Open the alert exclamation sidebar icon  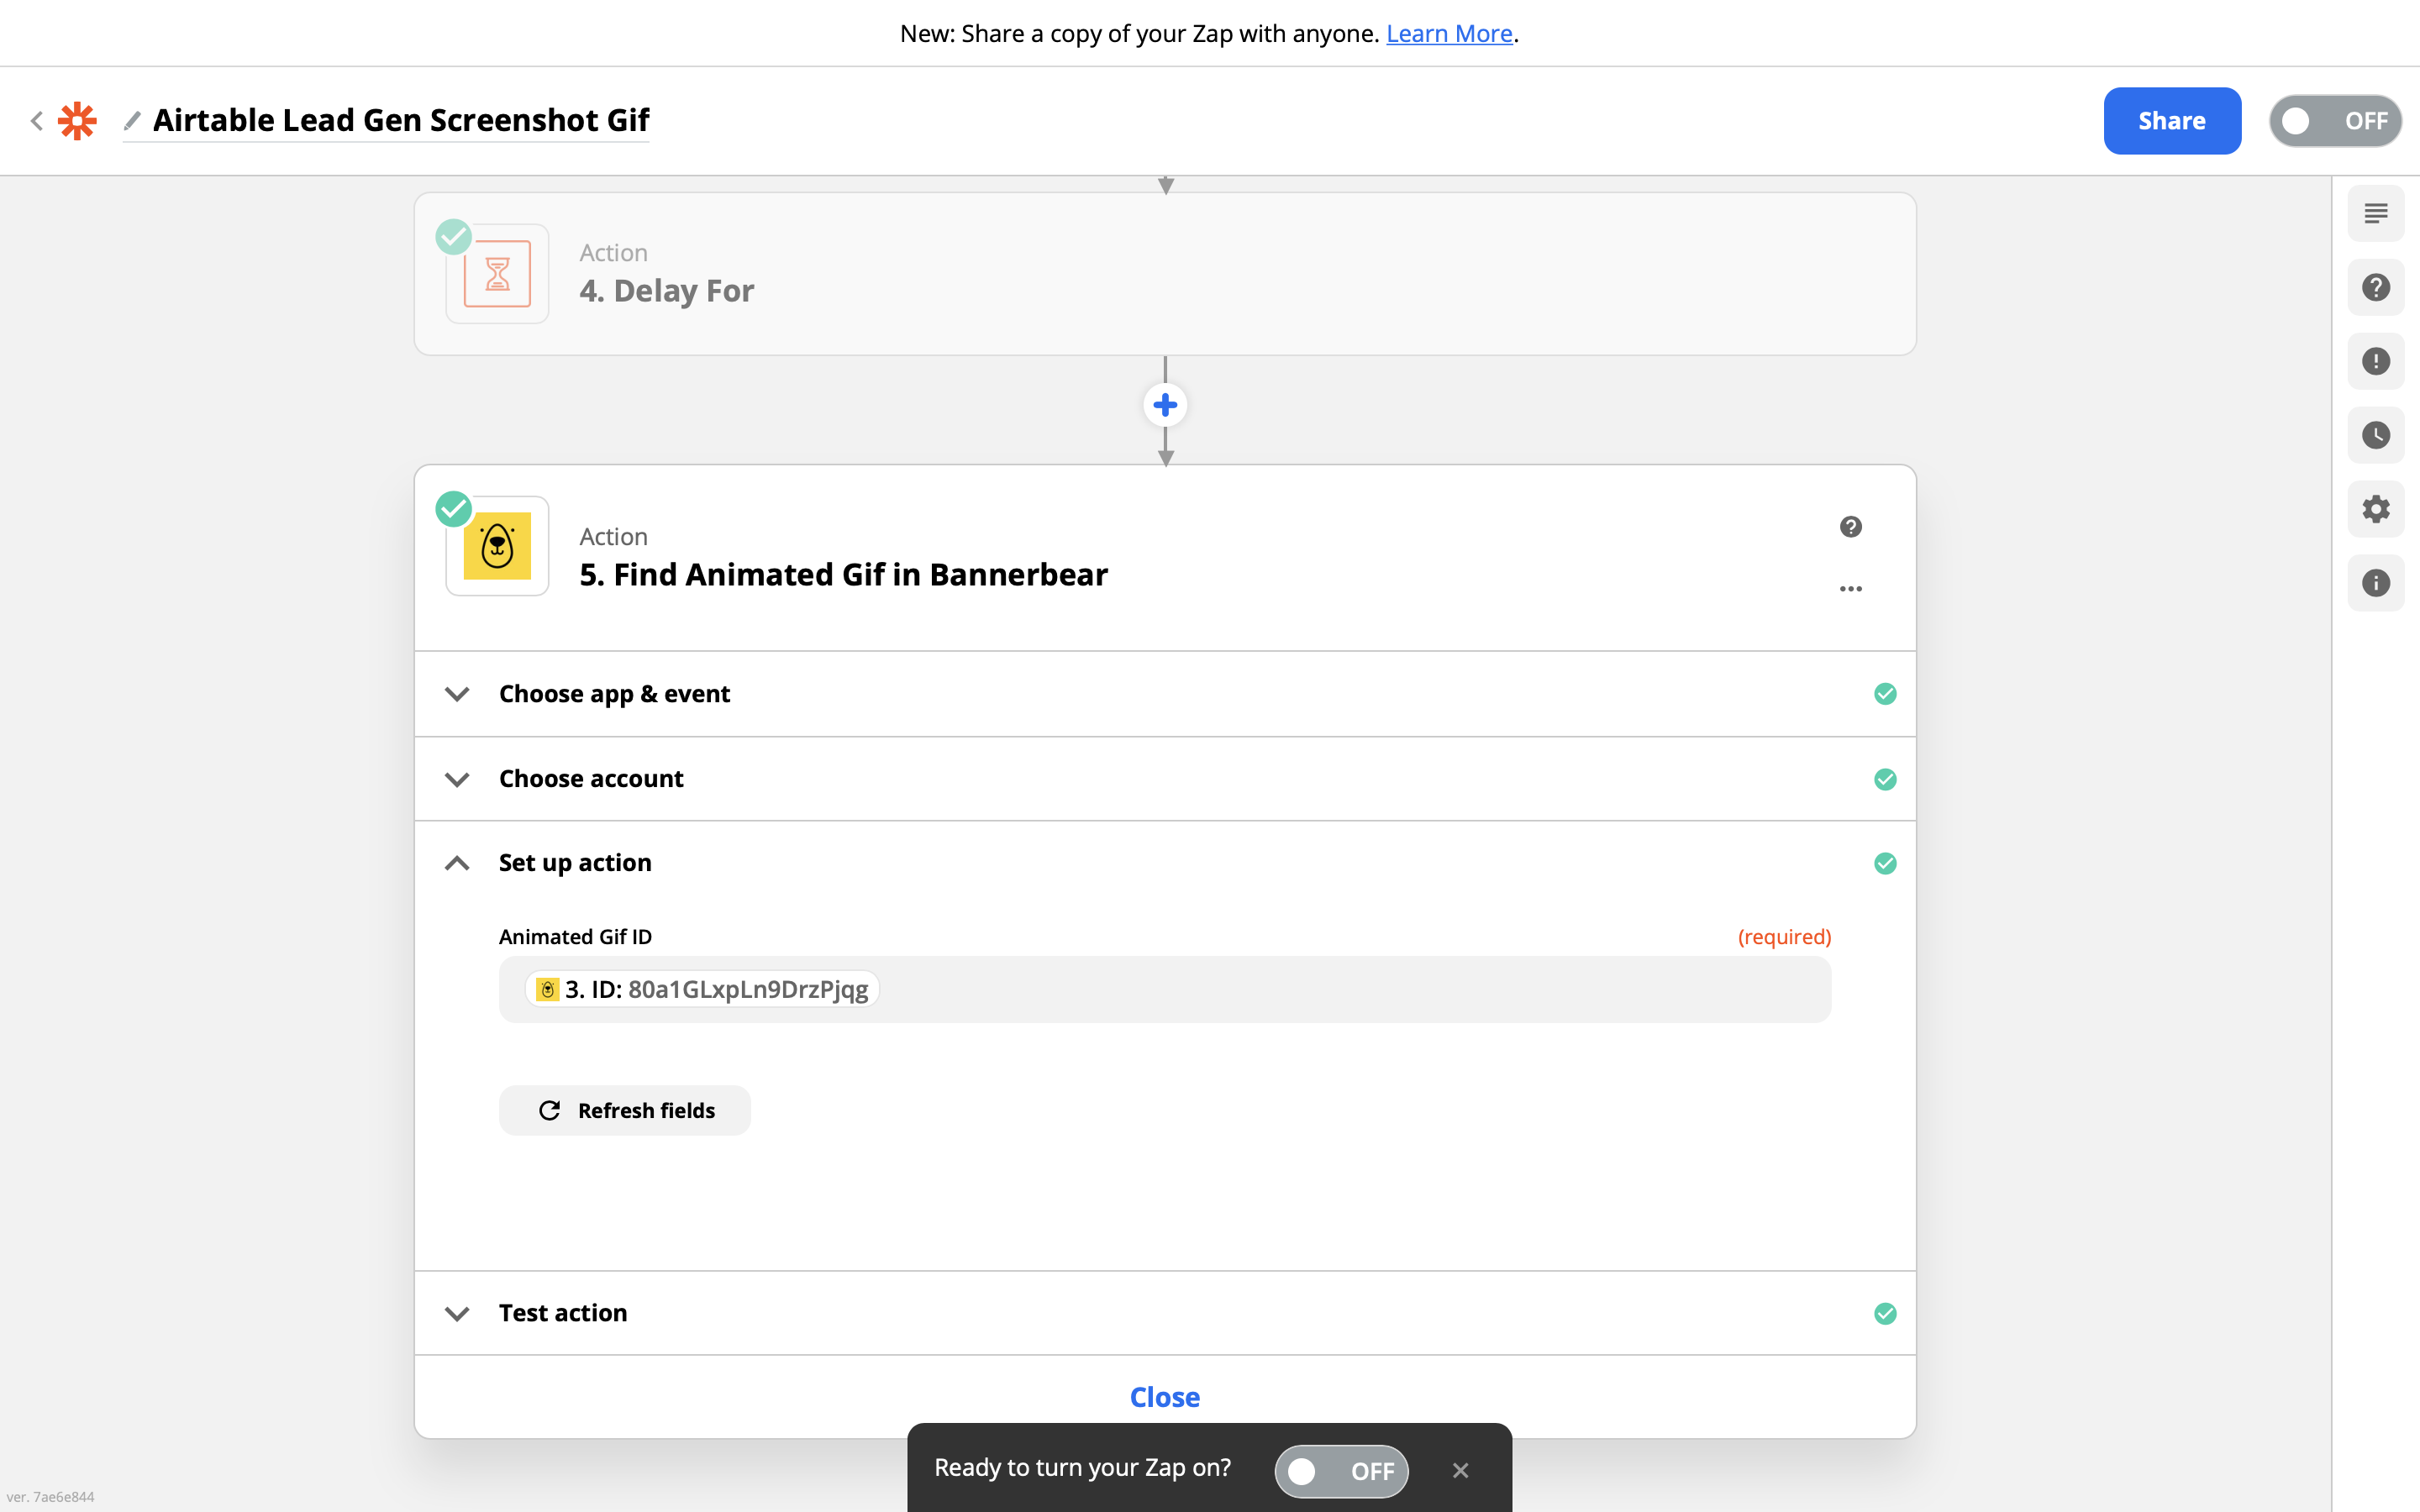2375,361
